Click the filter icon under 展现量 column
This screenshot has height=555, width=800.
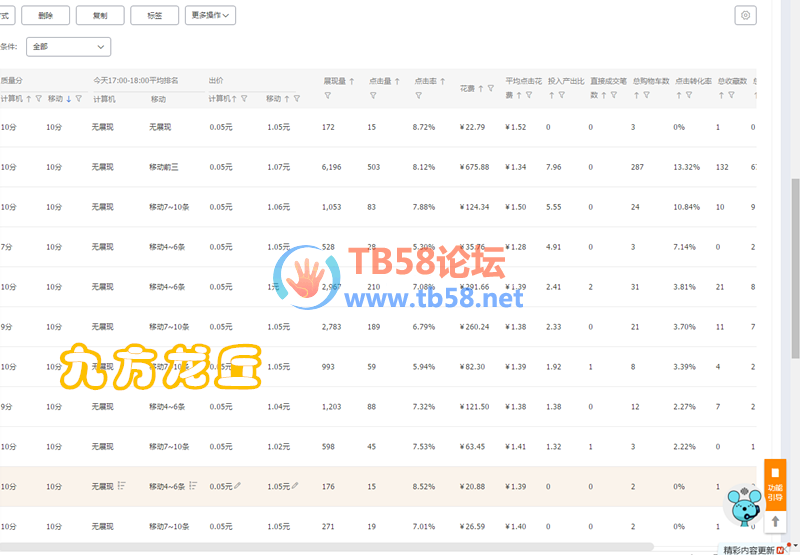[327, 96]
